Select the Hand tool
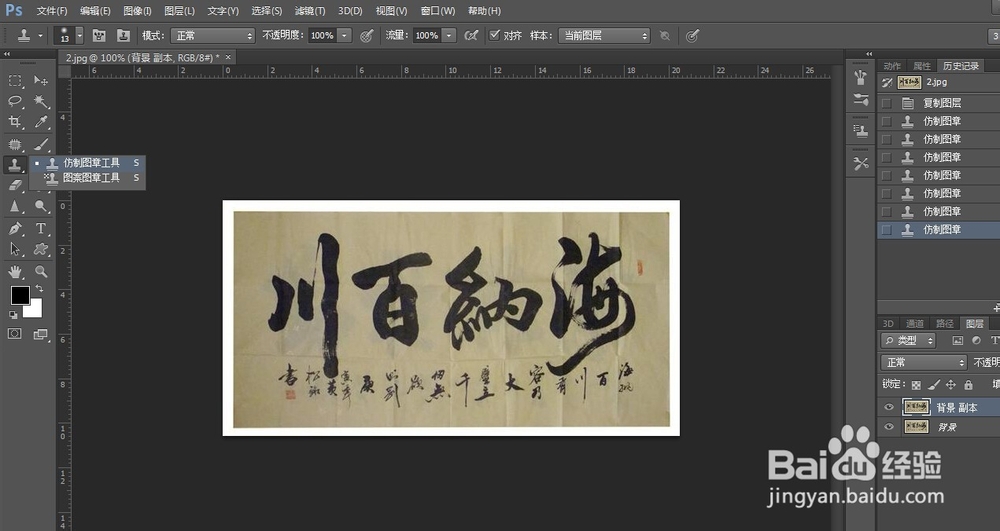 pyautogui.click(x=15, y=272)
